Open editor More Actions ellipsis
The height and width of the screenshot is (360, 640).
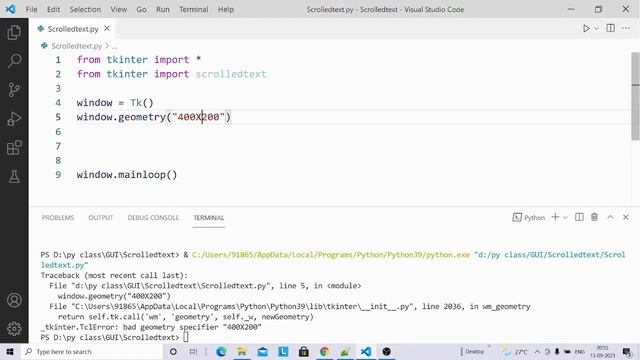tap(626, 28)
